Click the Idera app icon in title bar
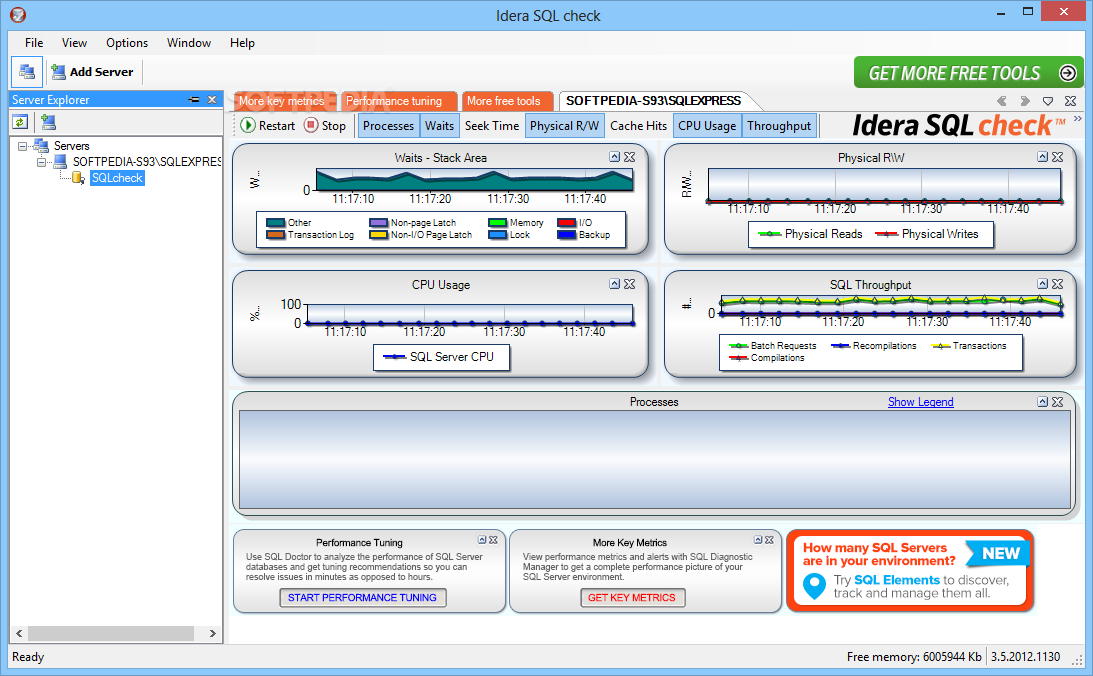 pos(18,15)
